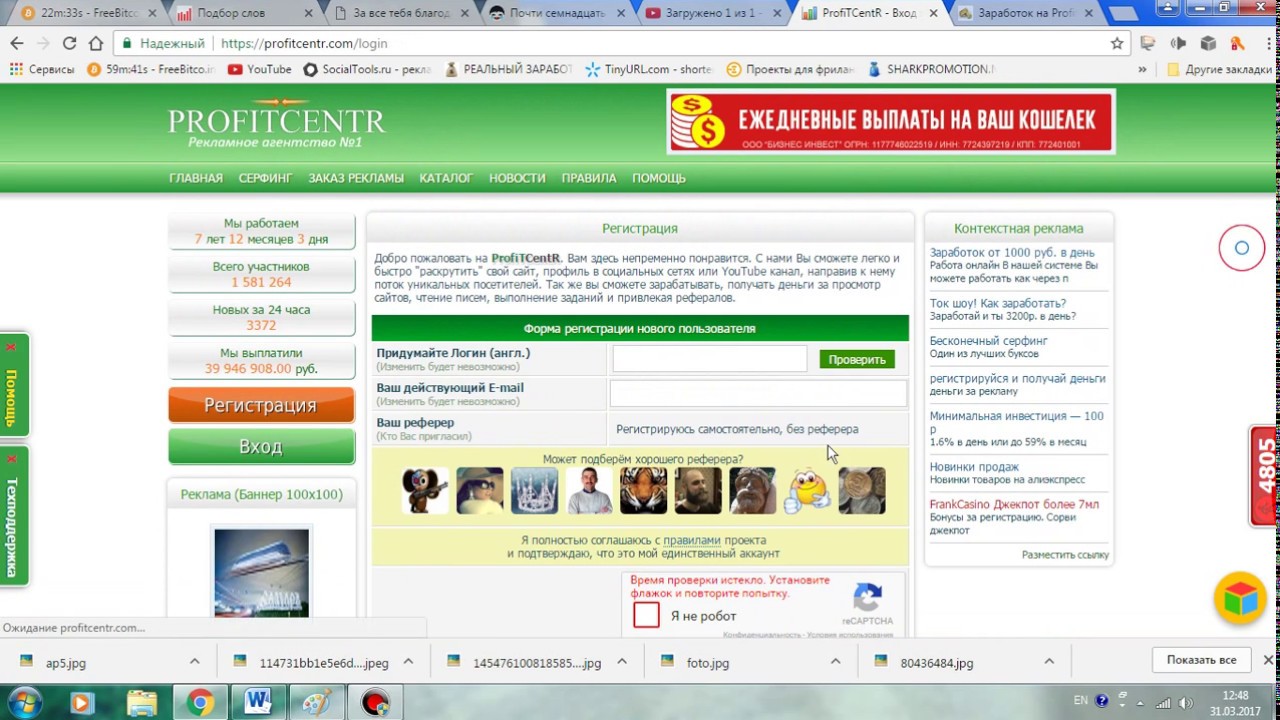The height and width of the screenshot is (720, 1280).
Task: Open the FreeBitco.in bookmark
Action: 150,69
